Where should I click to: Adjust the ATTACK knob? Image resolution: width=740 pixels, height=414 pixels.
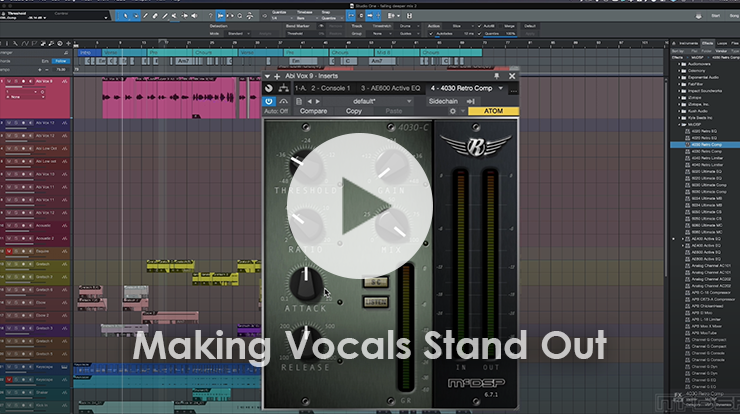(x=306, y=283)
